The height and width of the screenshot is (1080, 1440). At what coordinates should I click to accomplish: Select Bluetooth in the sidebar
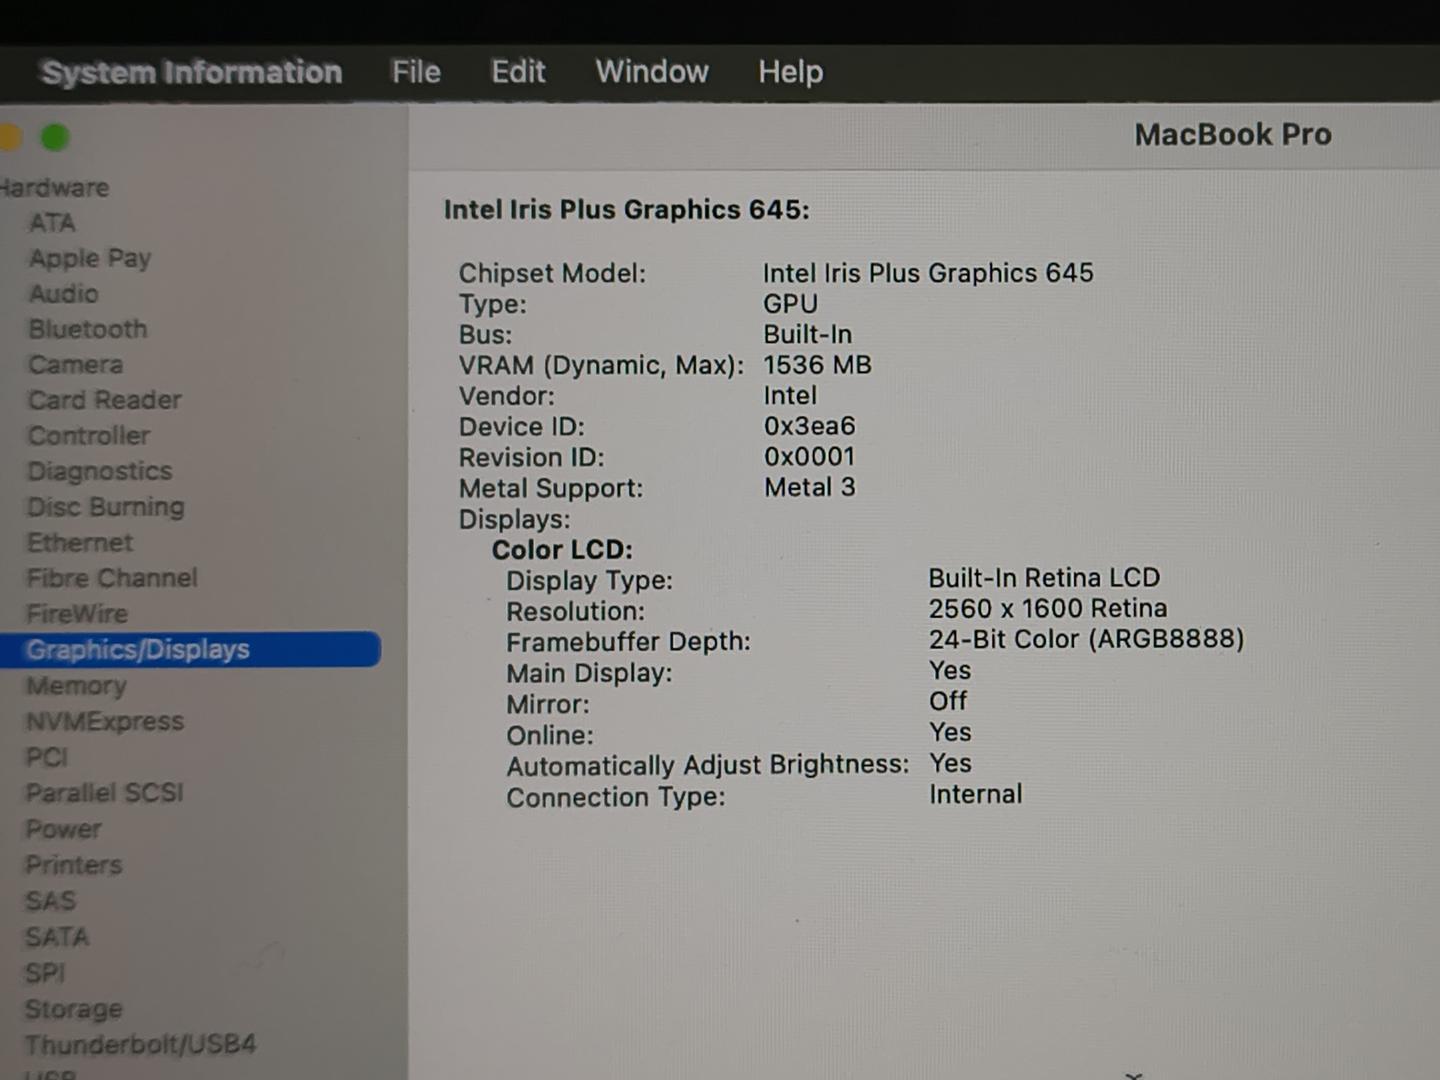coord(88,329)
